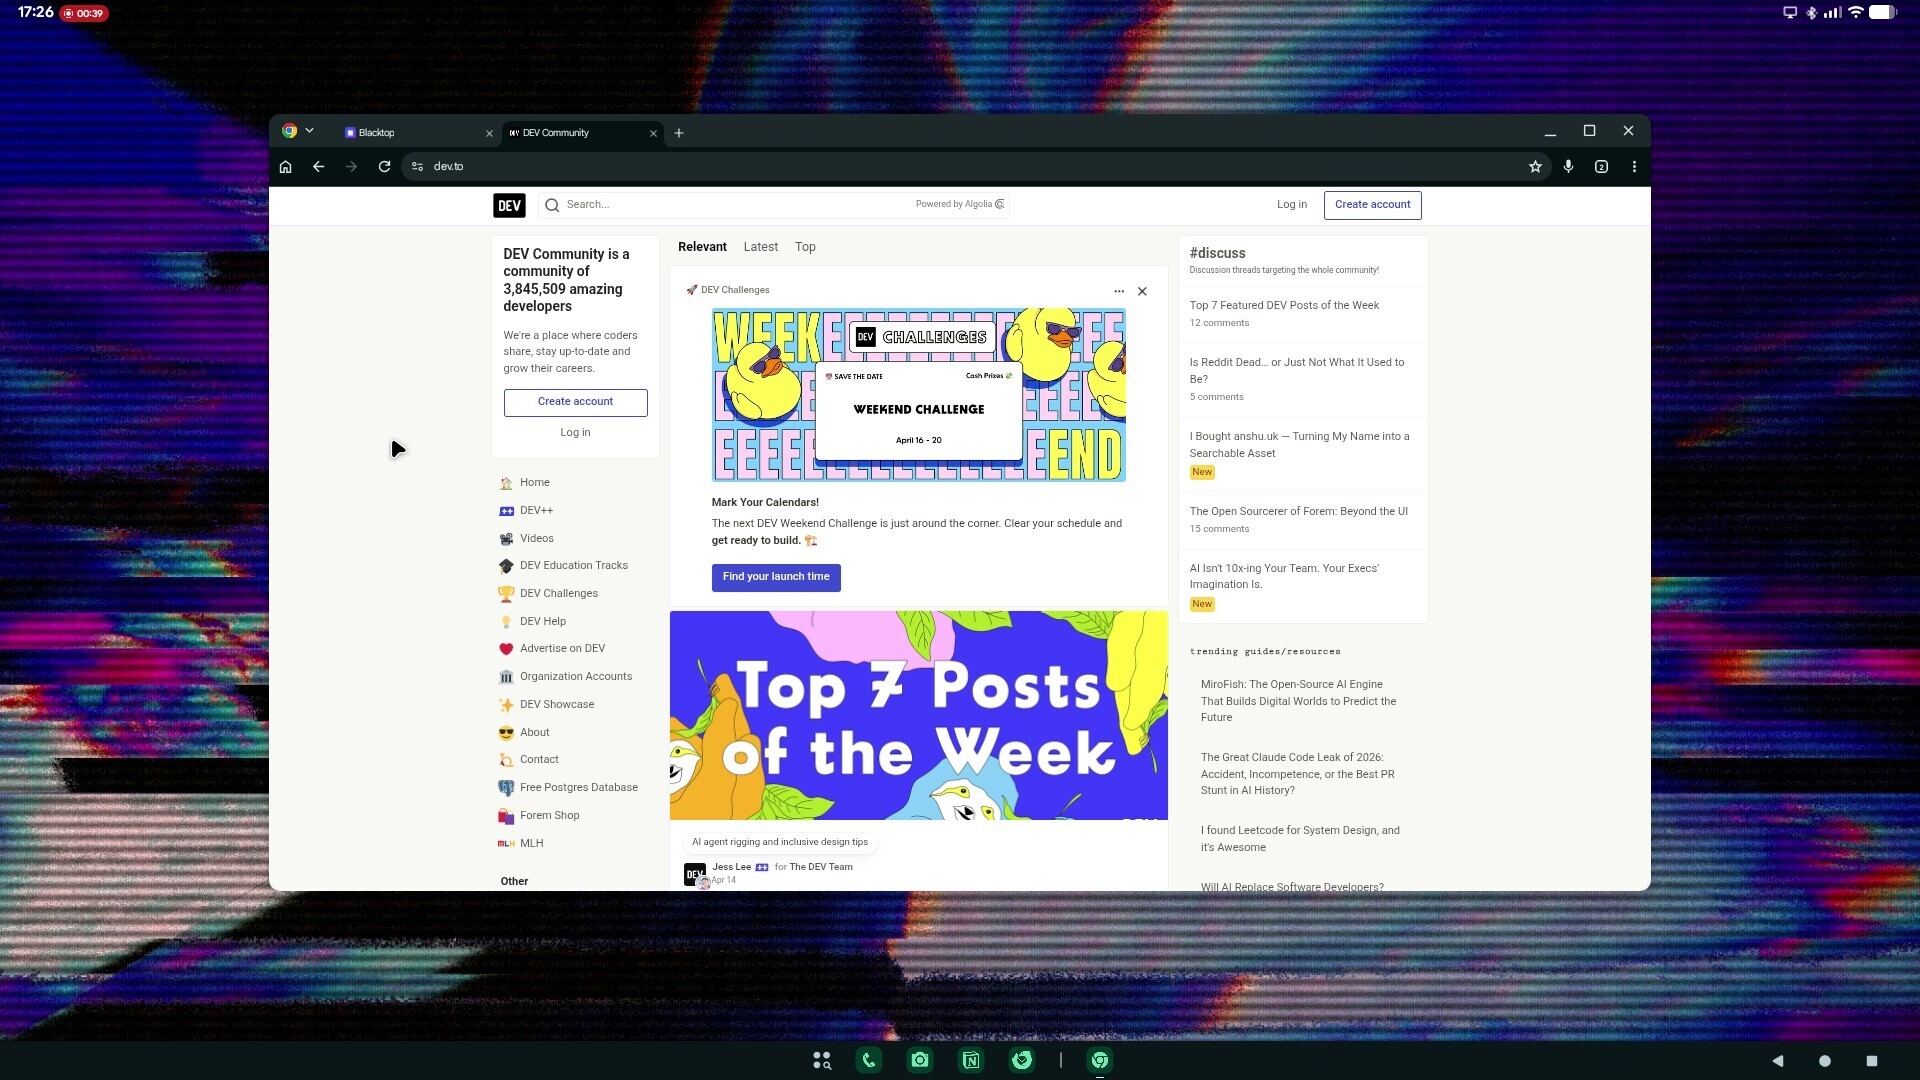Select the Relevant feed tab

point(702,247)
